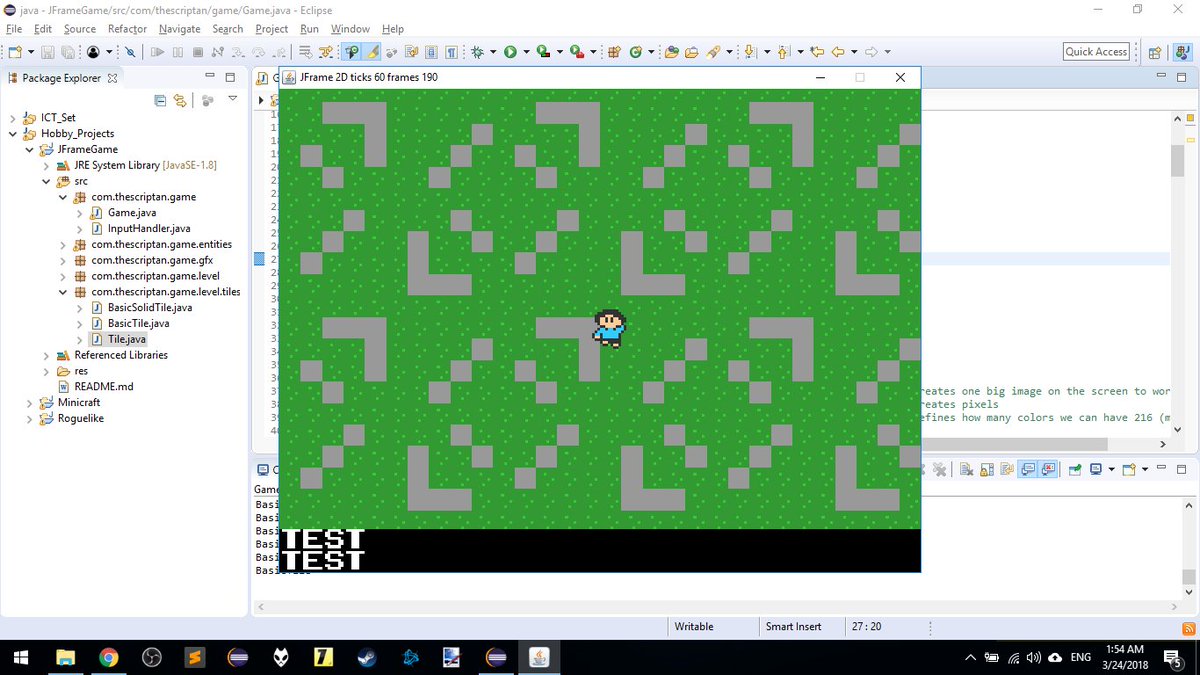
Task: Open the Run history dropdown arrow
Action: (526, 52)
